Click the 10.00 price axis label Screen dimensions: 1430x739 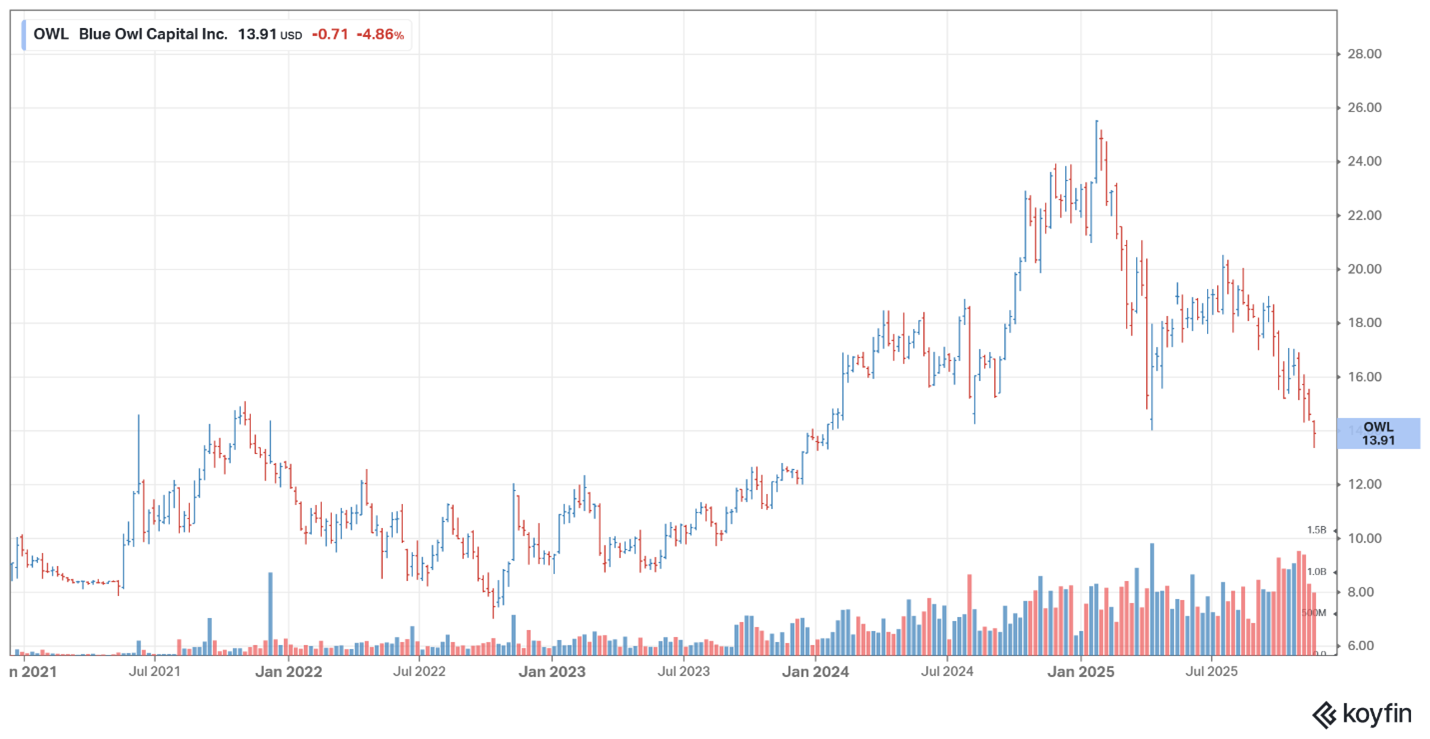1366,539
